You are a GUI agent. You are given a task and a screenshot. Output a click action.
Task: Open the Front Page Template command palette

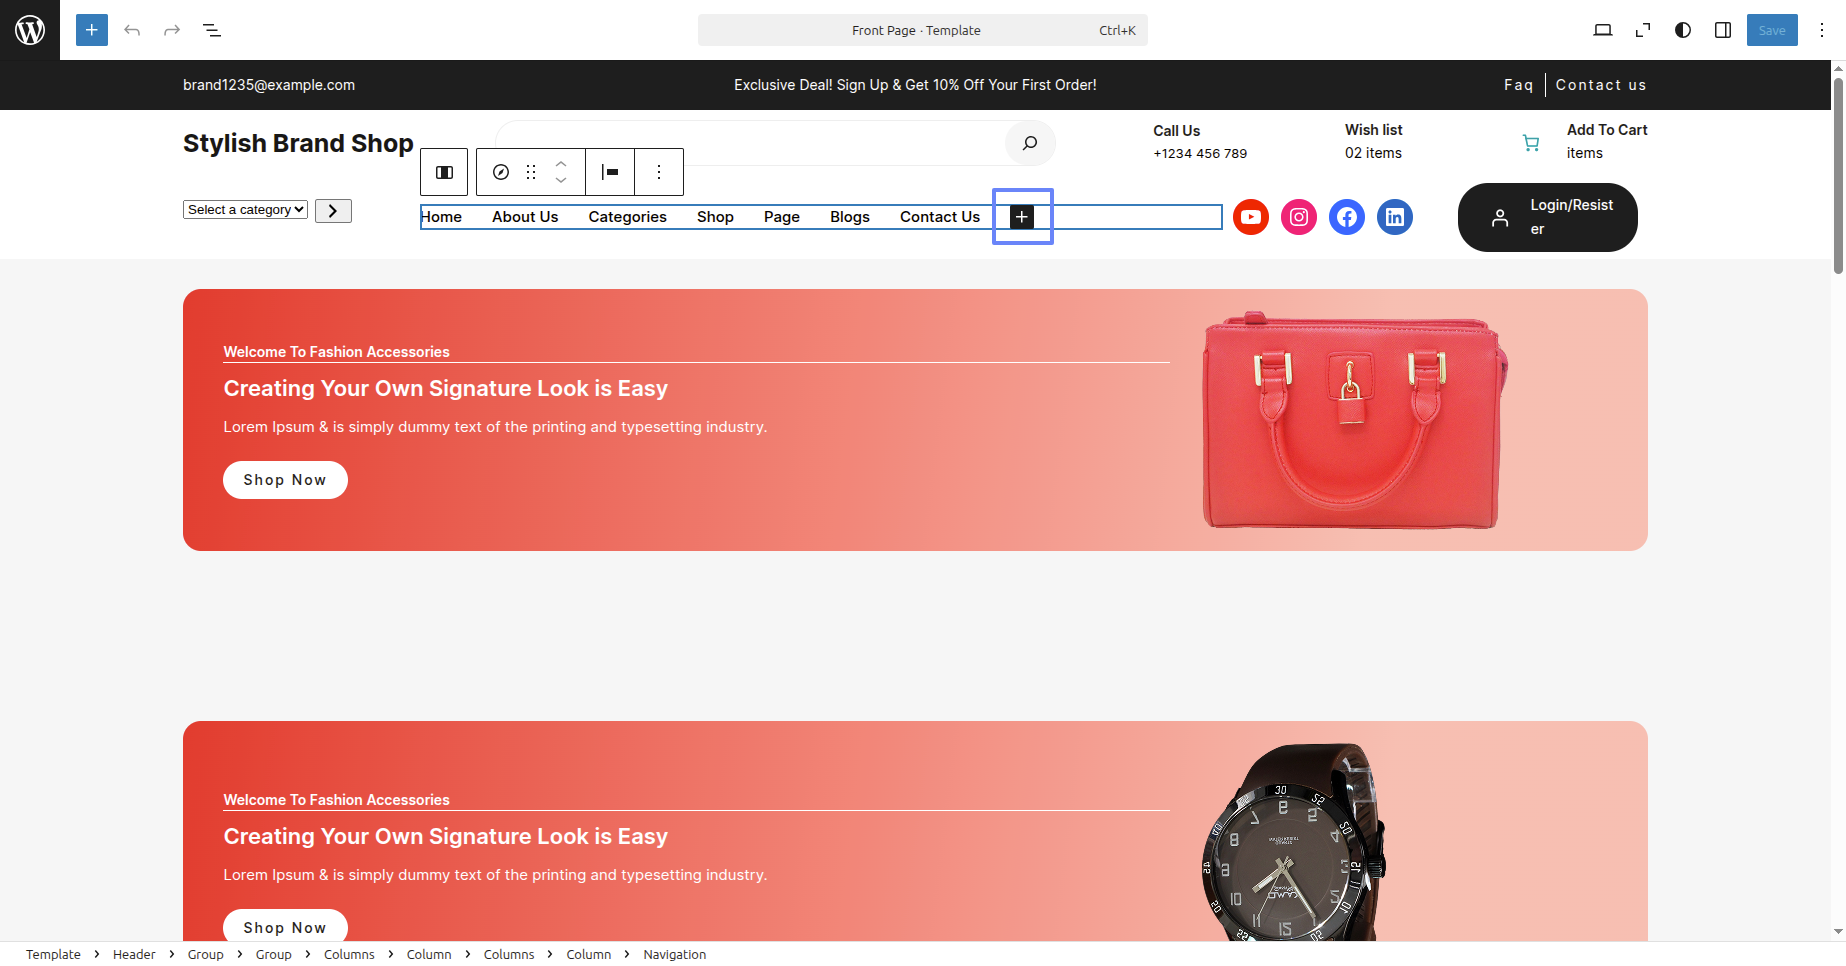coord(922,30)
